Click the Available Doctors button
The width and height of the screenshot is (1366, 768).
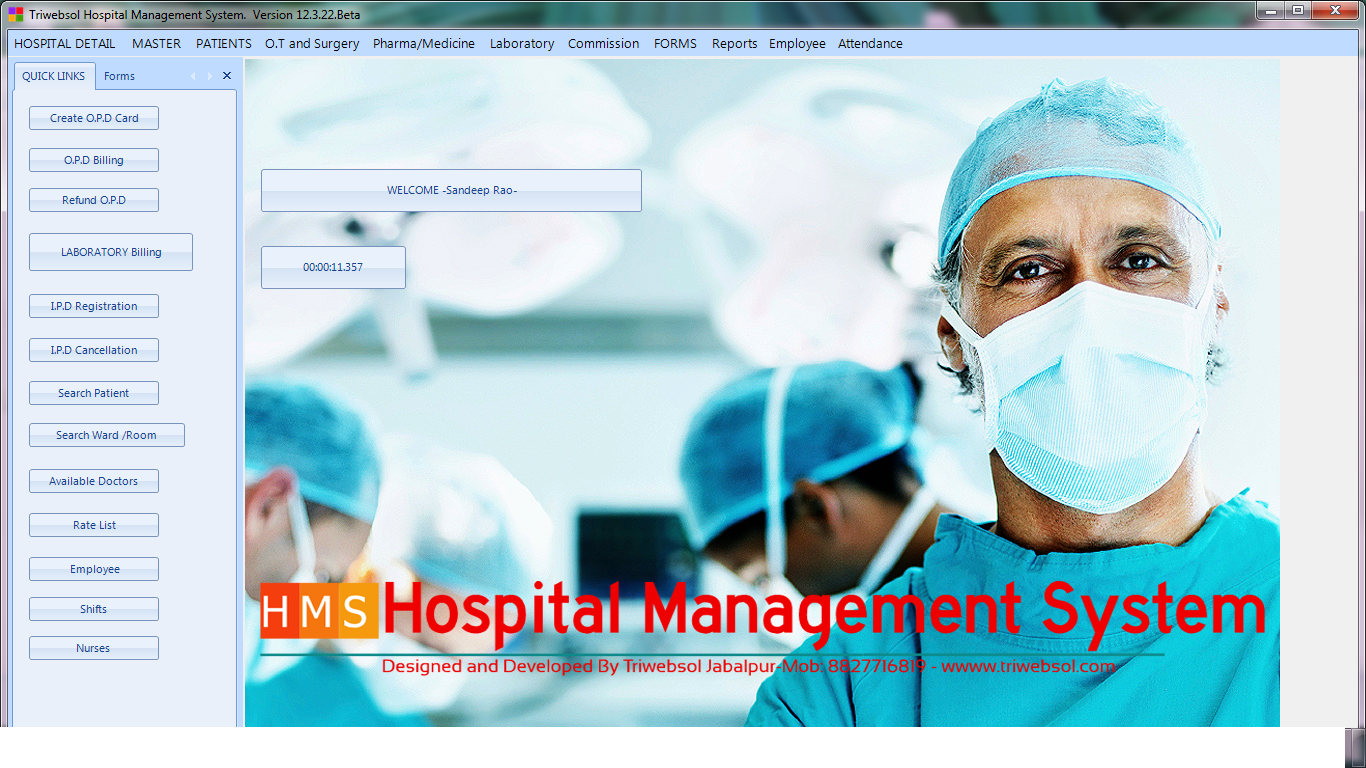tap(93, 480)
